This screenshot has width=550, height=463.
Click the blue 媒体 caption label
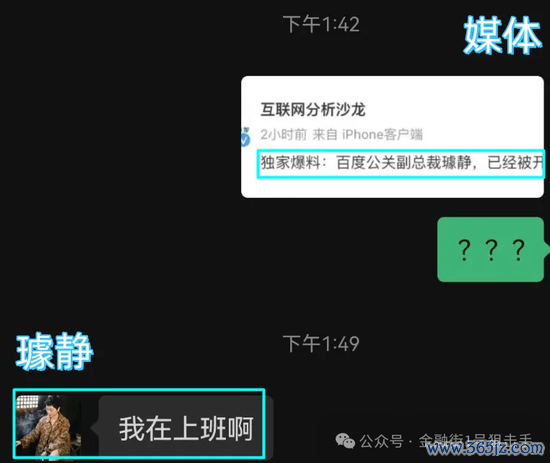coord(502,35)
